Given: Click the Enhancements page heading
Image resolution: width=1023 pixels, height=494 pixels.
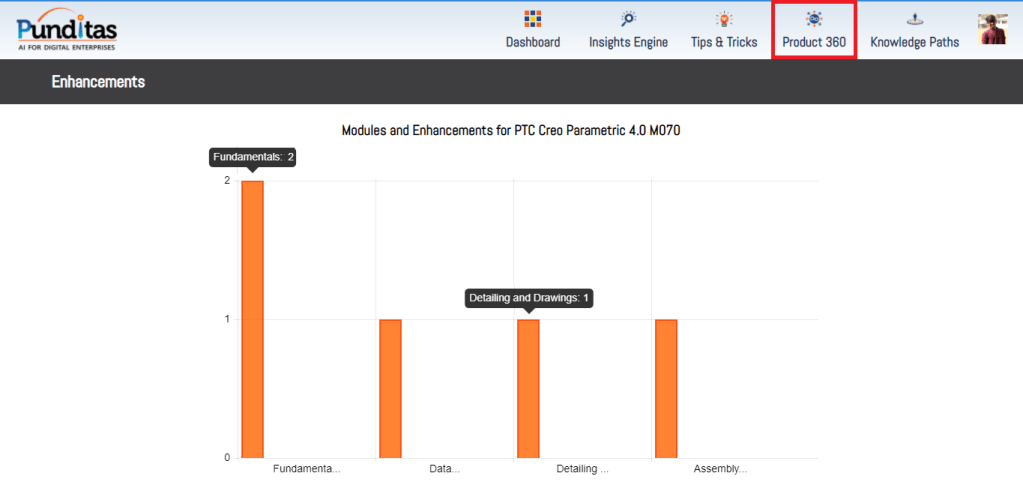Looking at the screenshot, I should click(x=98, y=82).
